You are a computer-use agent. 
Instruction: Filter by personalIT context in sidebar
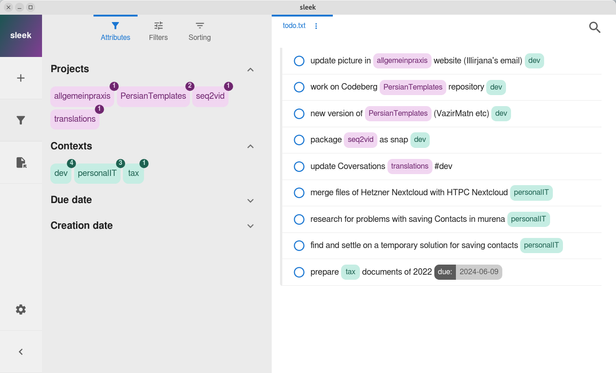(x=97, y=173)
